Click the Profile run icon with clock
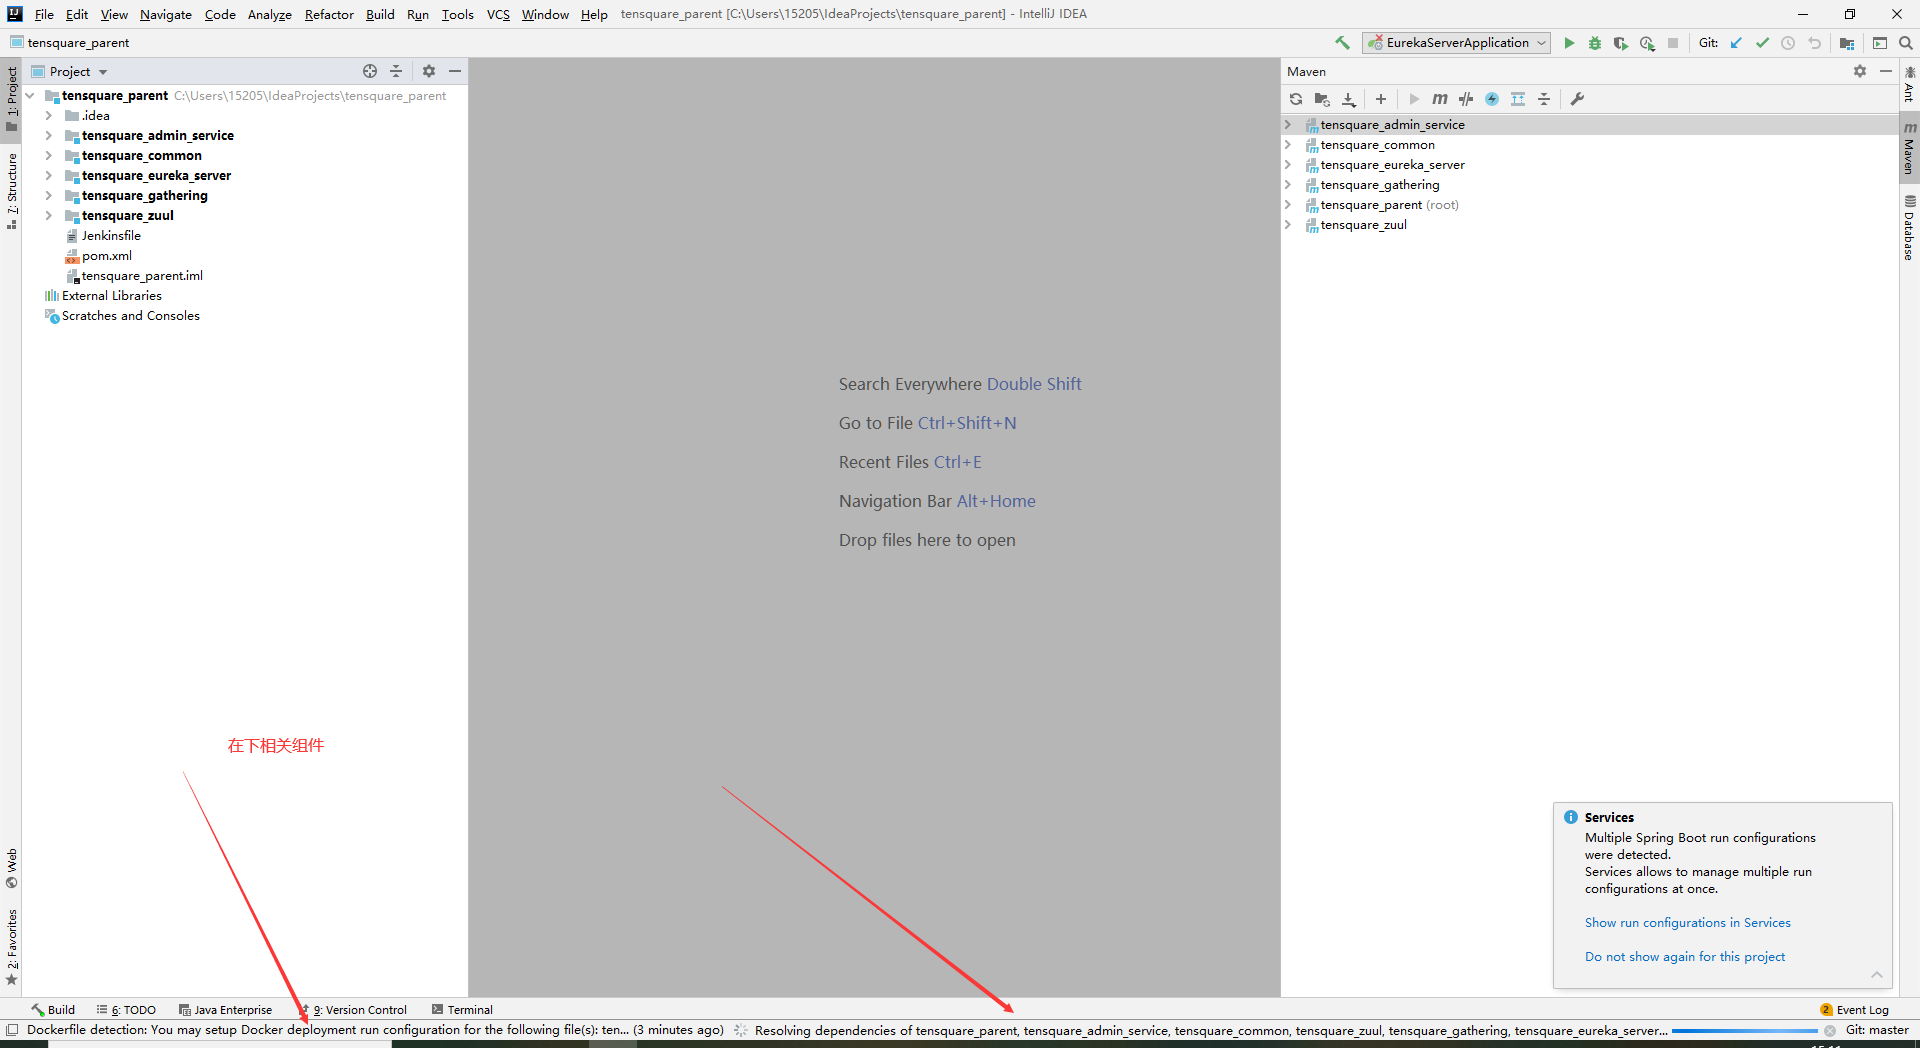This screenshot has height=1048, width=1920. 1647,43
